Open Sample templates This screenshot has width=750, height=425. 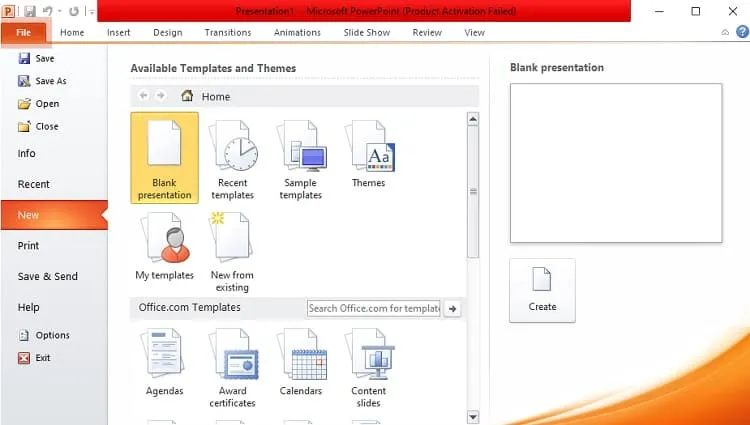[x=300, y=160]
